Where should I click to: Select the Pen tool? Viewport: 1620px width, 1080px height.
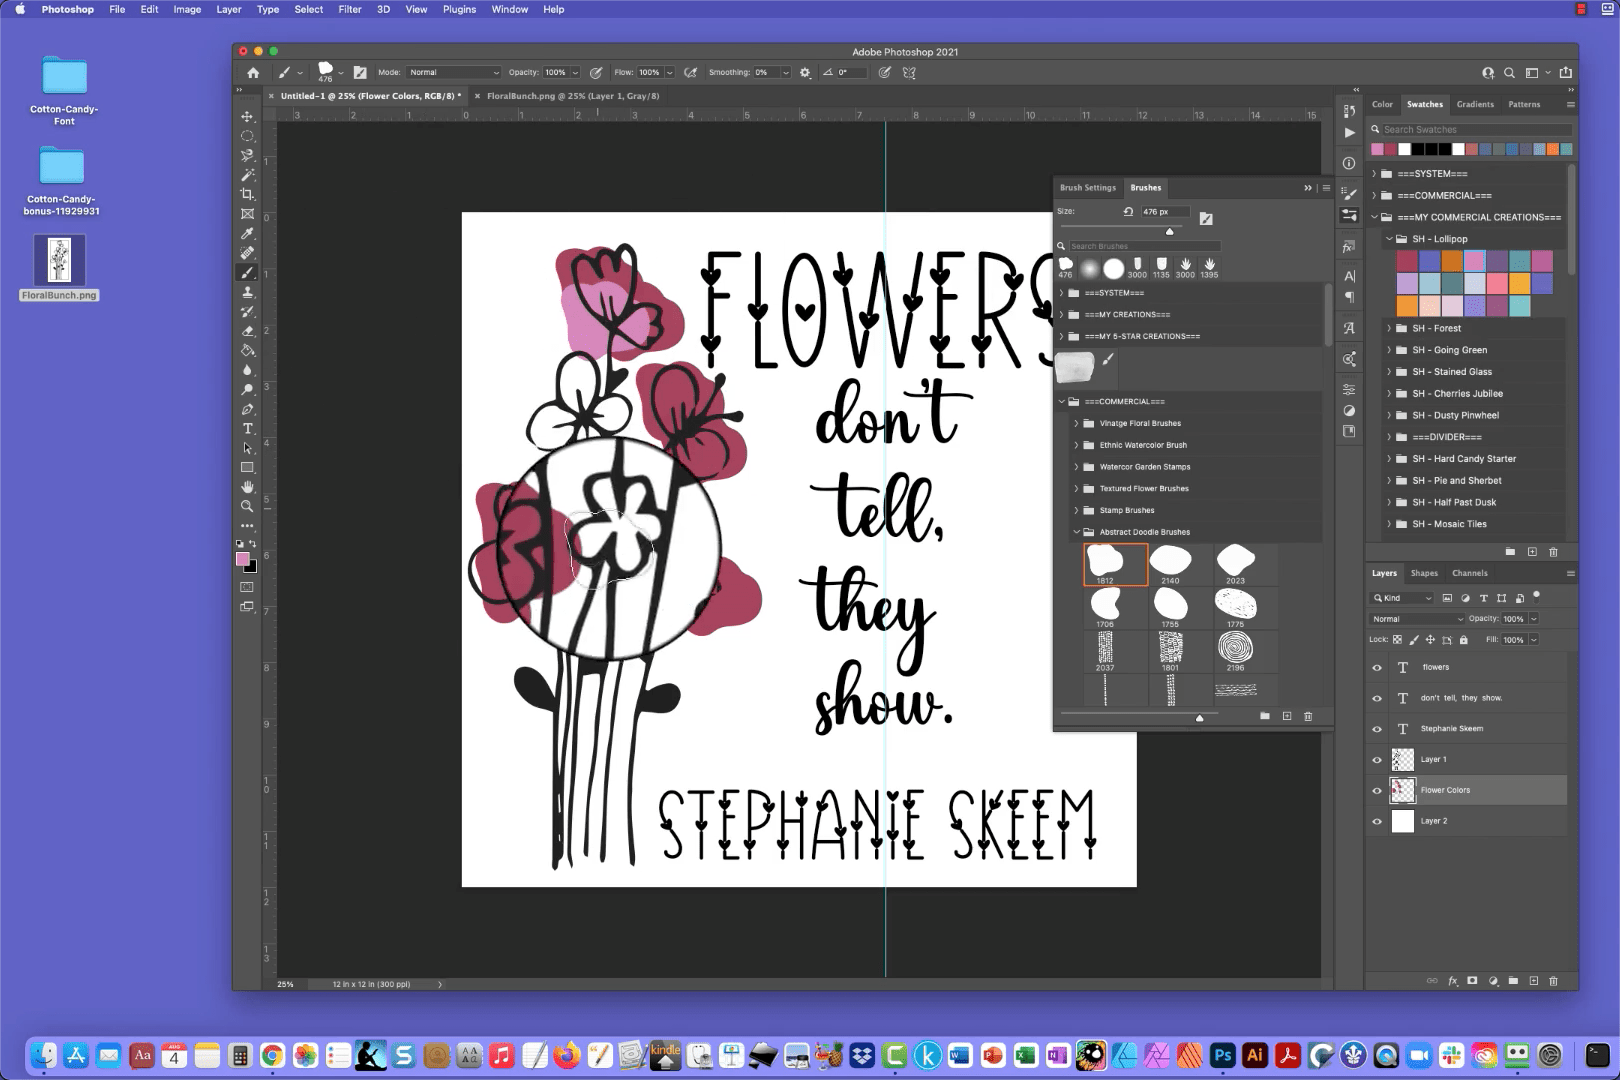(247, 409)
